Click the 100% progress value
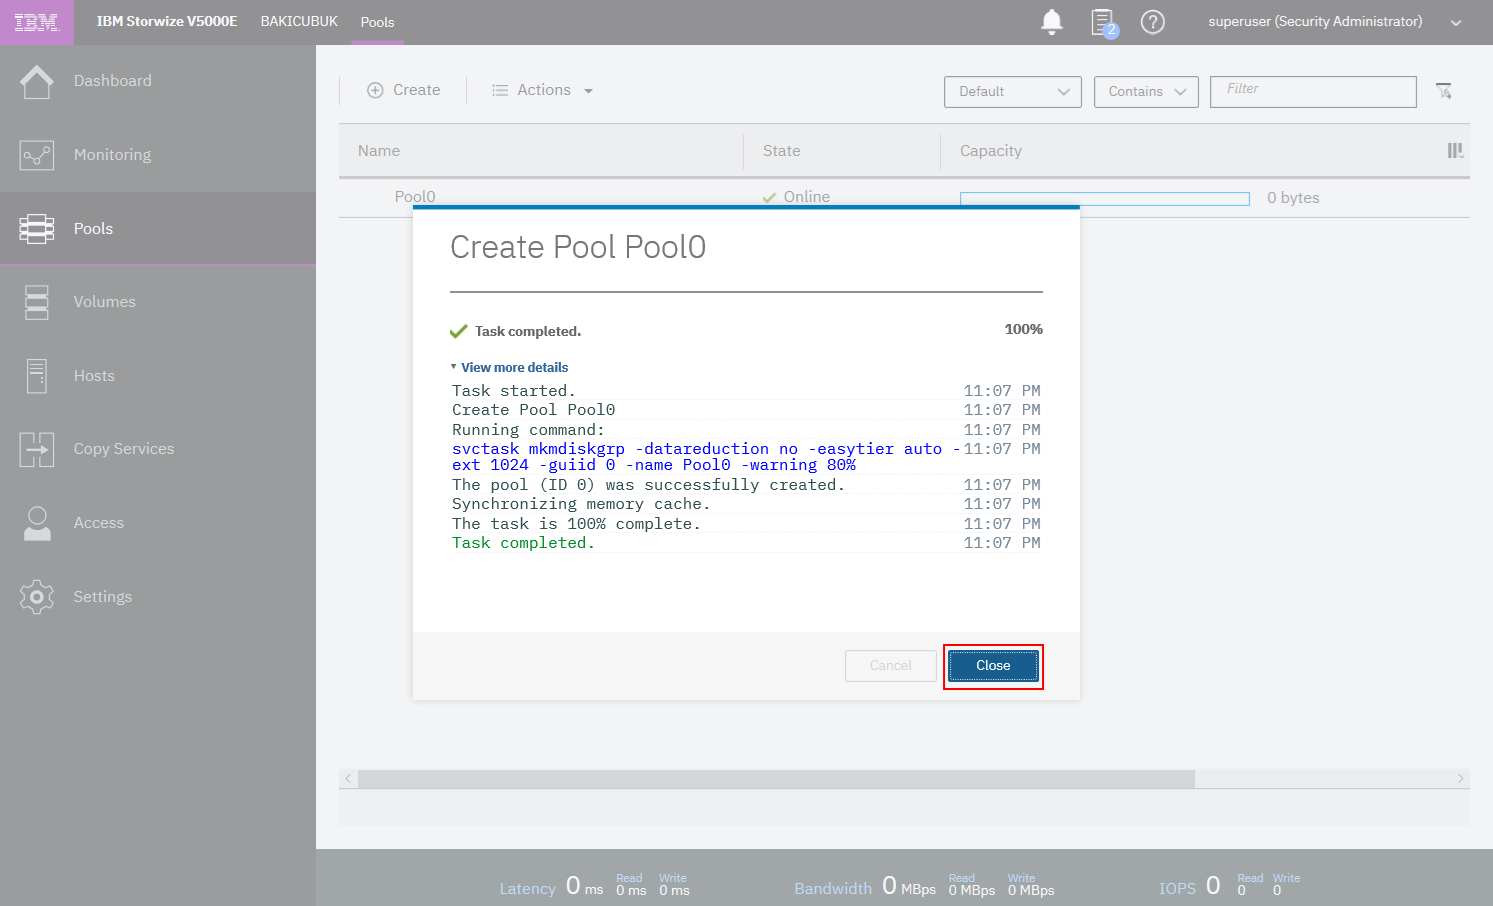The width and height of the screenshot is (1493, 906). [1023, 329]
